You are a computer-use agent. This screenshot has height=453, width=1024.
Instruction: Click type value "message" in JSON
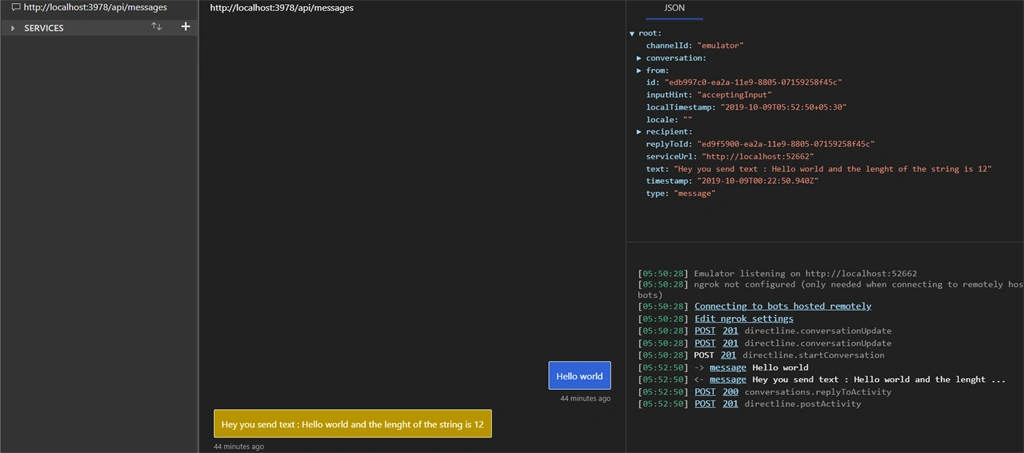tap(695, 193)
